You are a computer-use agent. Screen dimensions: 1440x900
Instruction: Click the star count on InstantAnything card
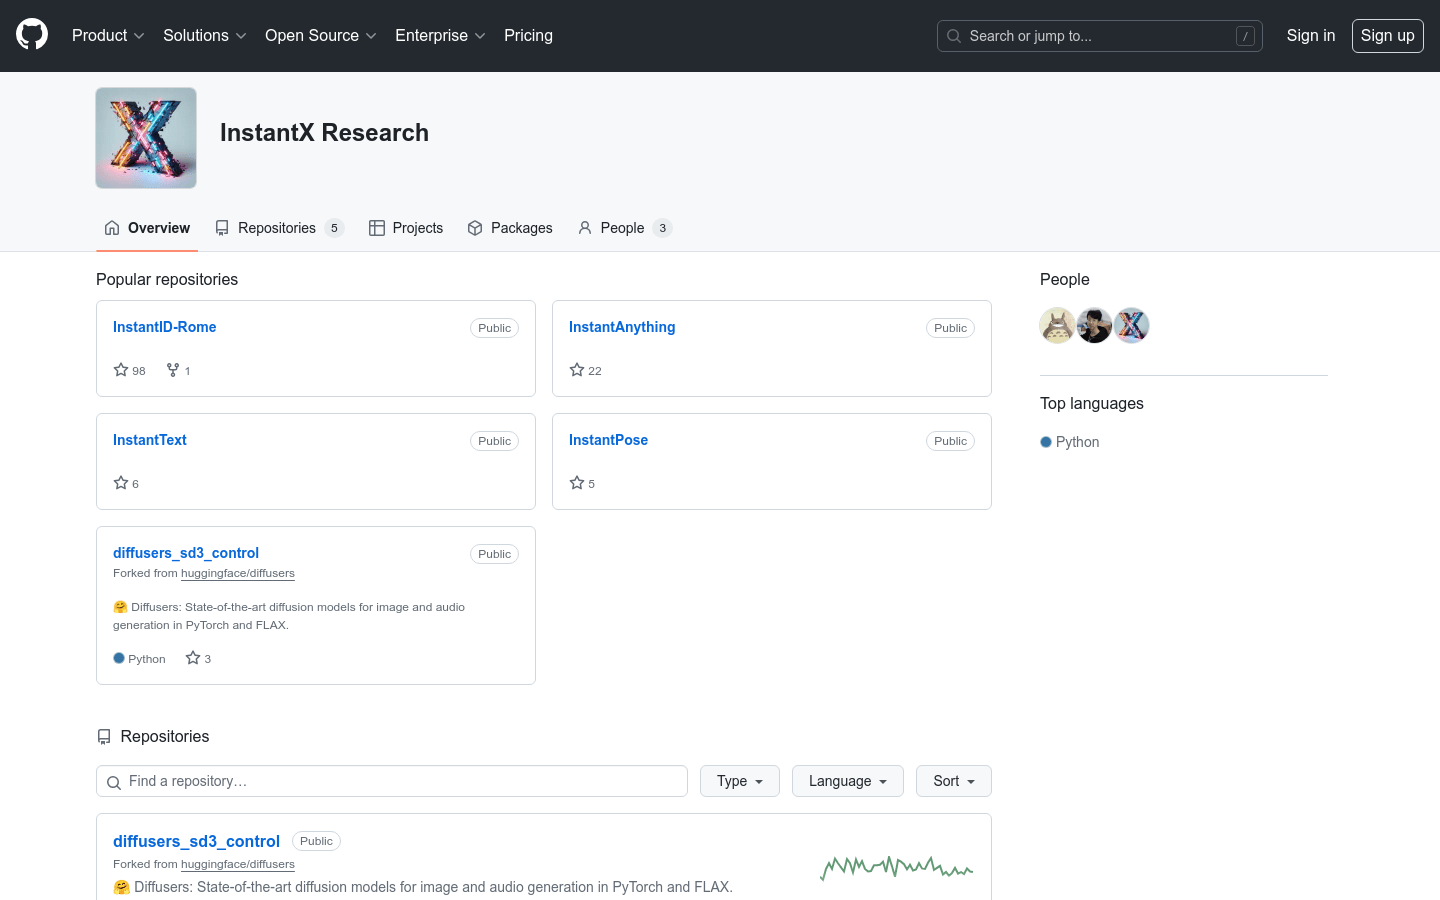595,371
